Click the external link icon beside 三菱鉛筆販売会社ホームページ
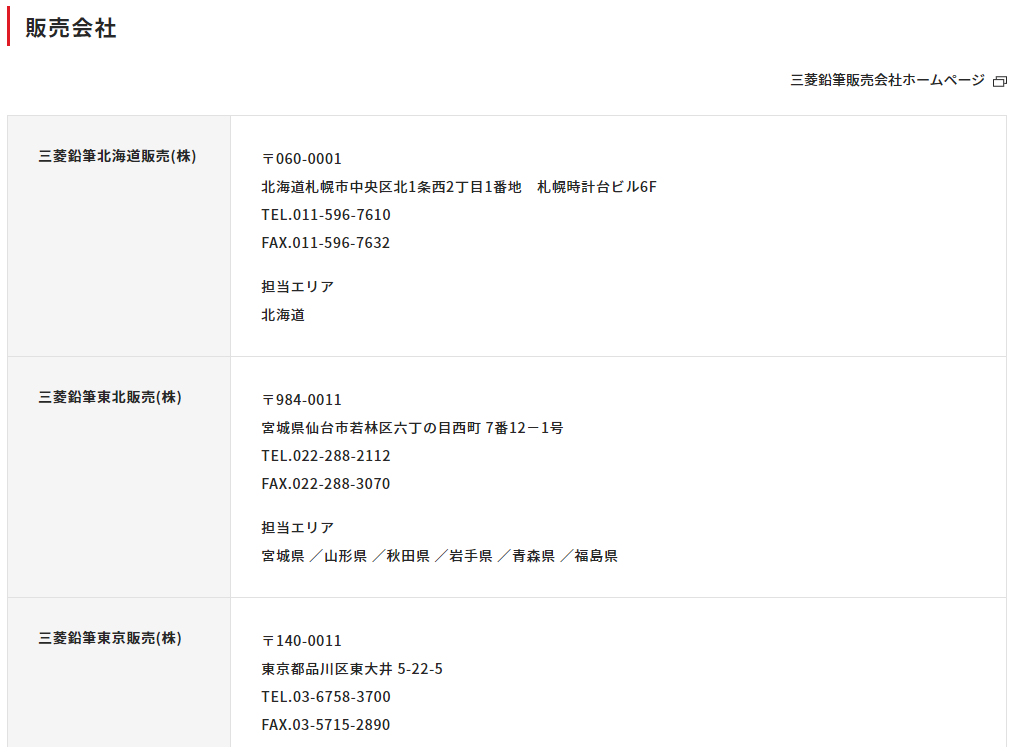This screenshot has height=753, width=1015. (999, 82)
